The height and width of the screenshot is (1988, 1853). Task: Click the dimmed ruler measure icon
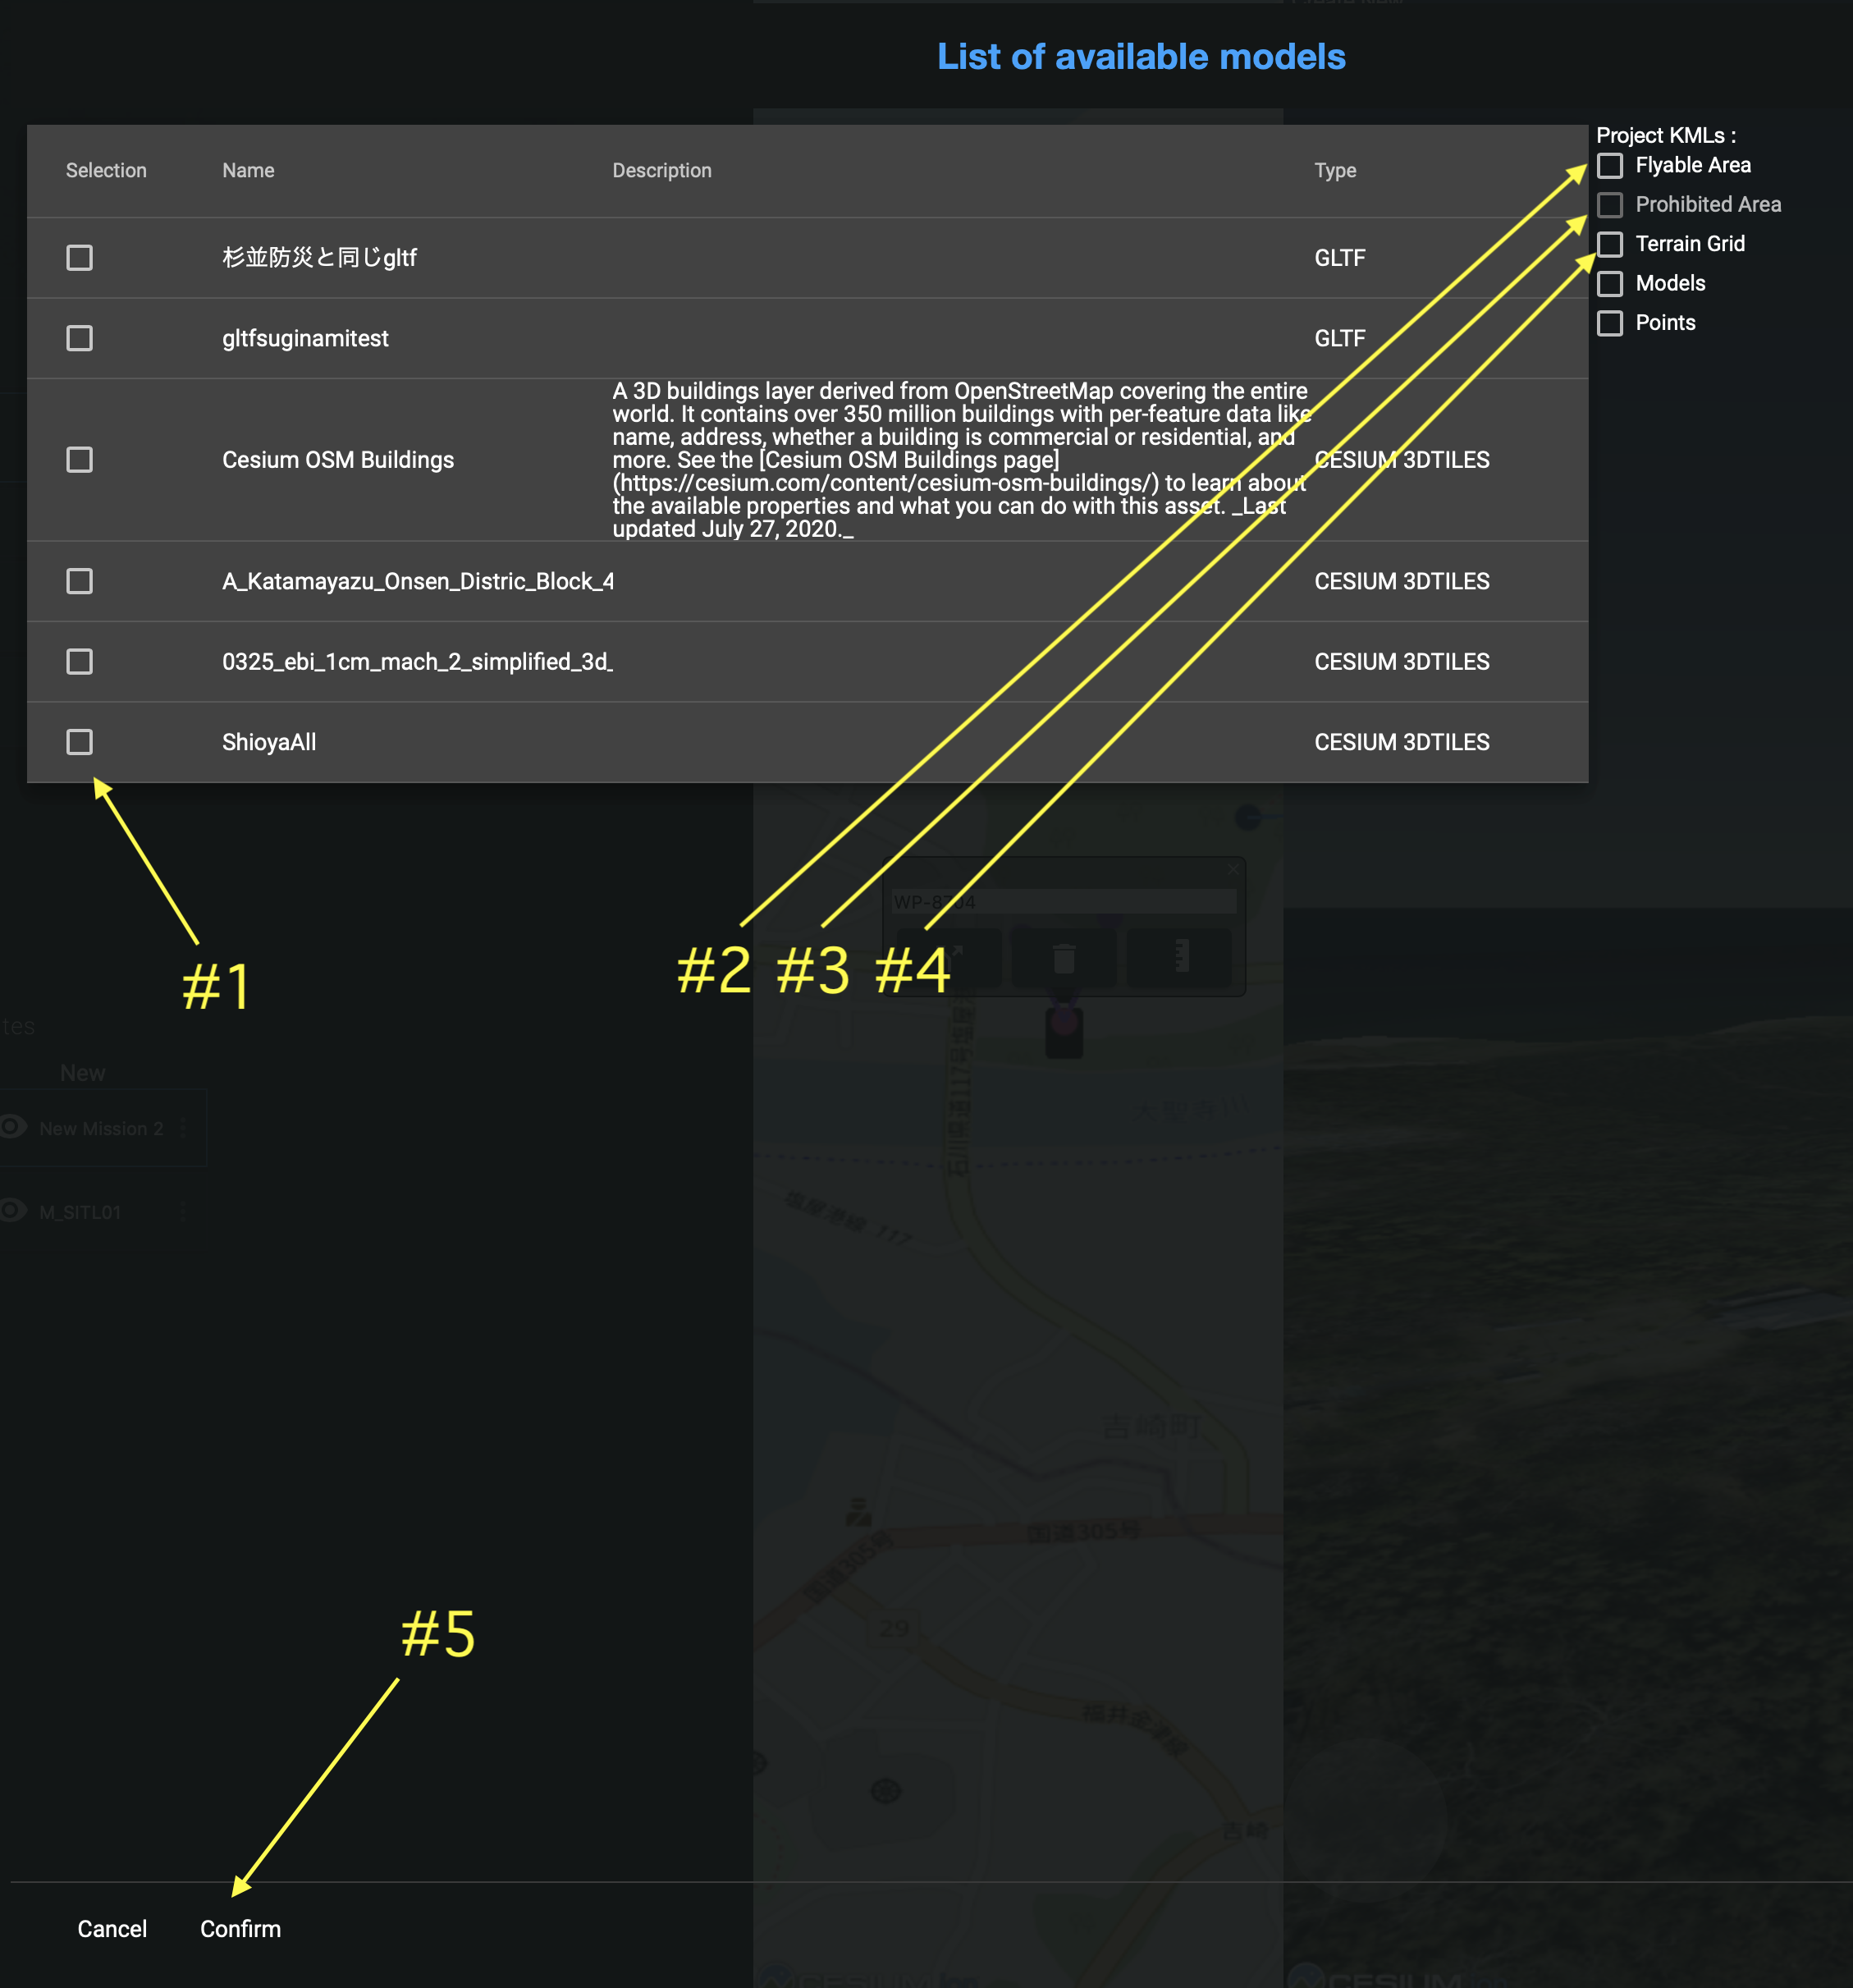pos(1180,957)
